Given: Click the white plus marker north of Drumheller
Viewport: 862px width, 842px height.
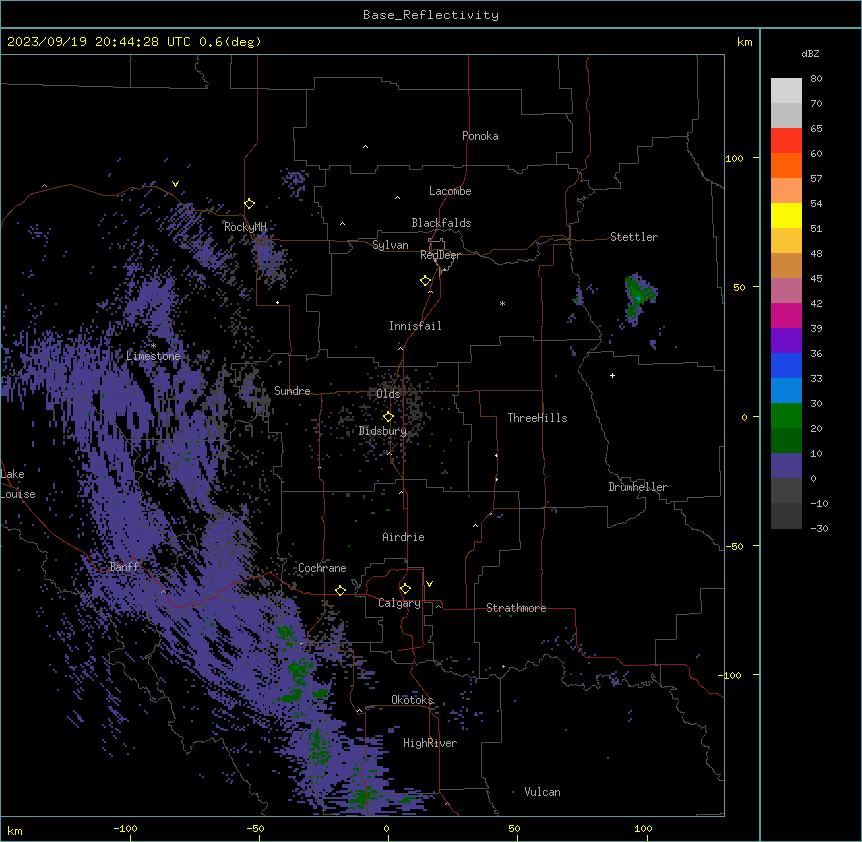Looking at the screenshot, I should click(x=612, y=375).
